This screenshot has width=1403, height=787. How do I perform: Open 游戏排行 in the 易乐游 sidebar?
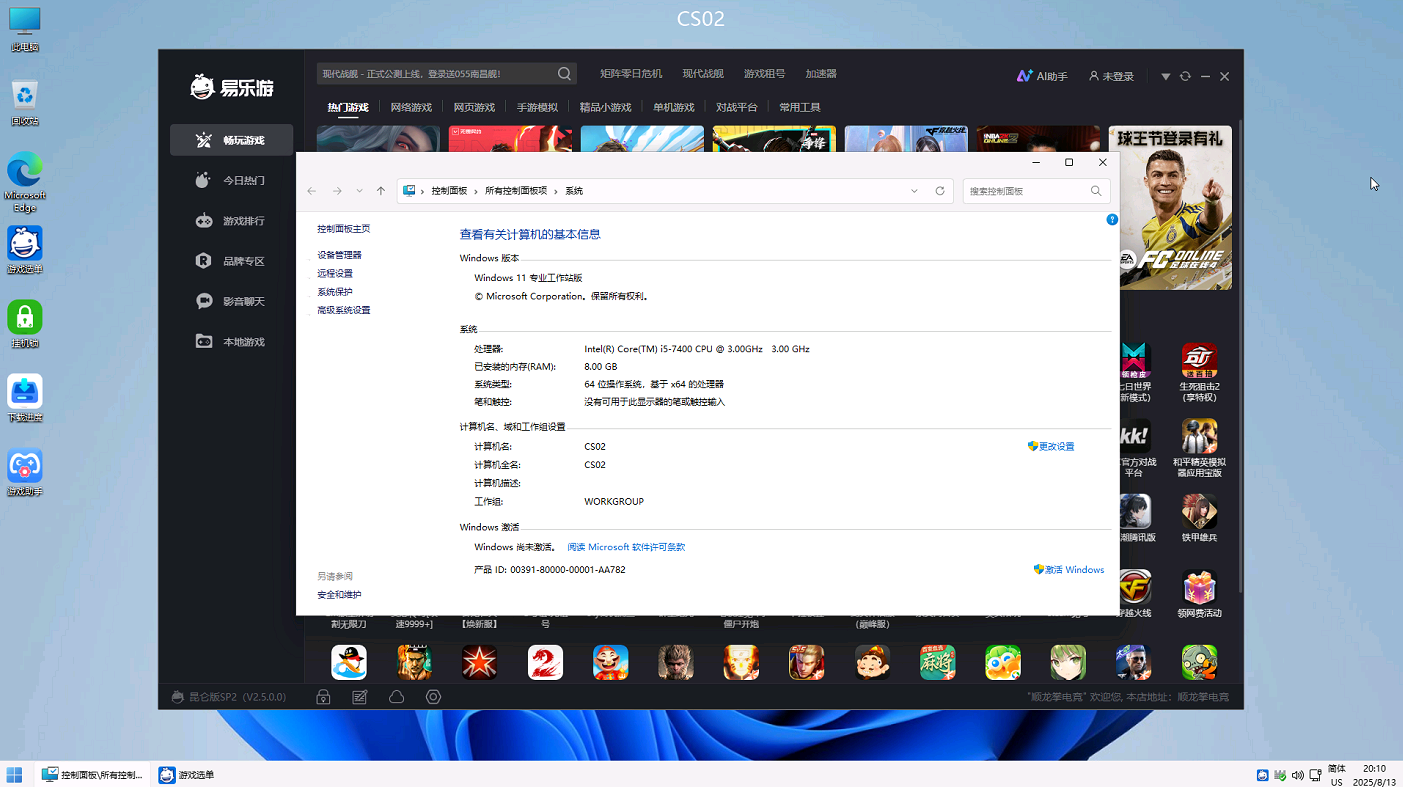231,221
